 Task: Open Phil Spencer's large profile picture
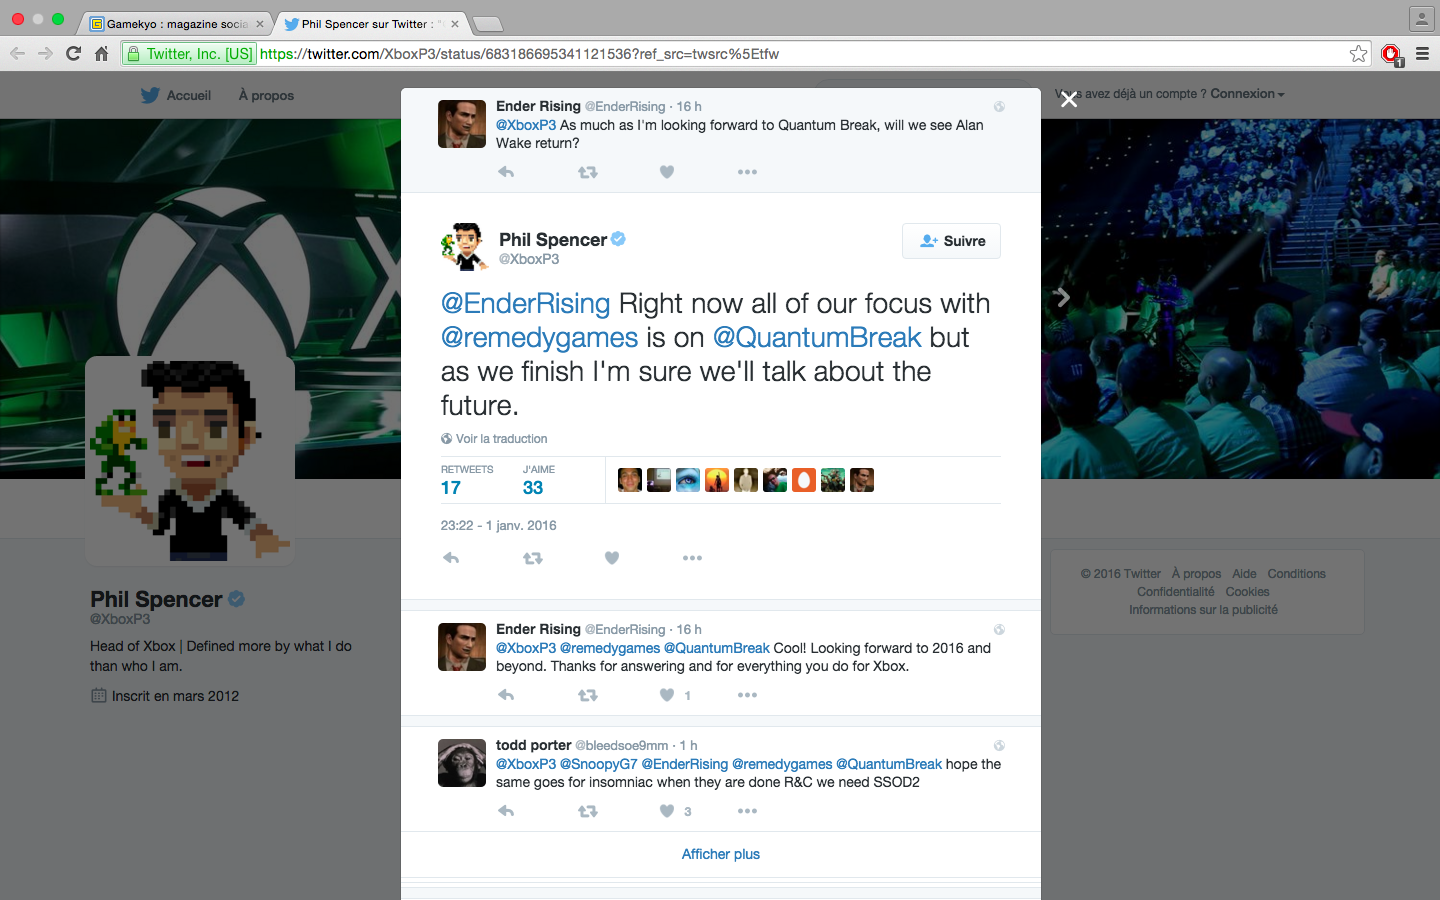click(x=190, y=460)
